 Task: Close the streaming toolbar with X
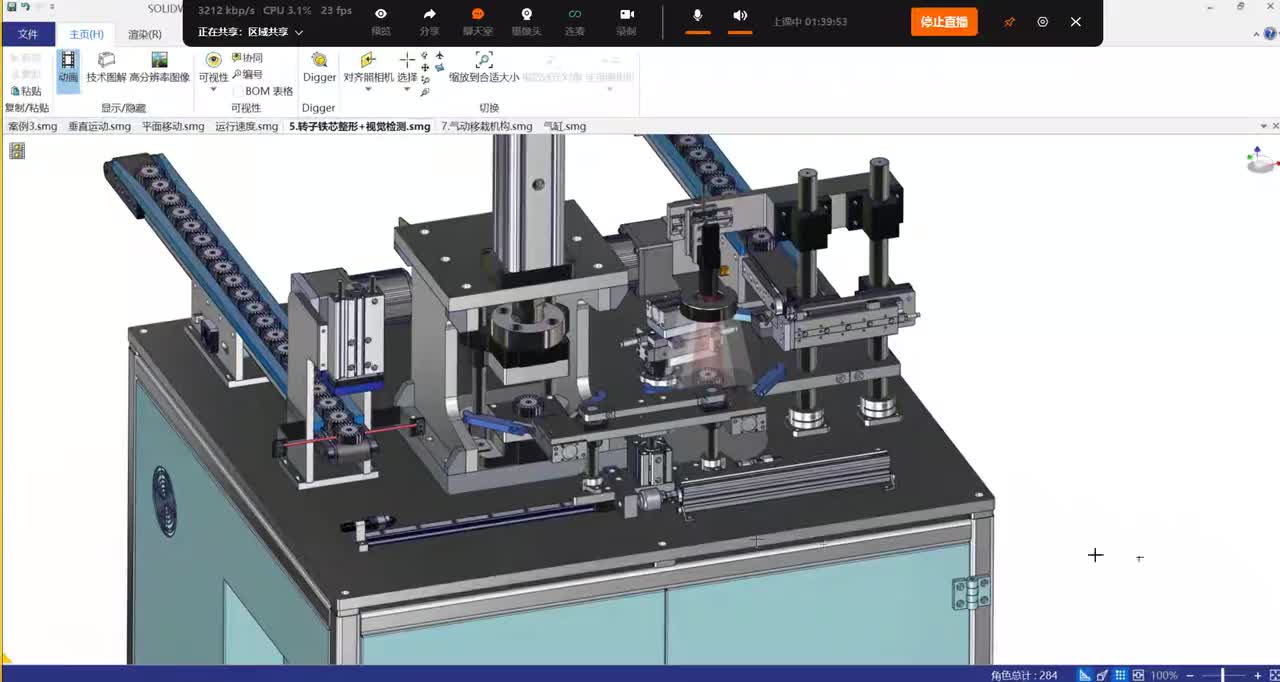pyautogui.click(x=1076, y=22)
